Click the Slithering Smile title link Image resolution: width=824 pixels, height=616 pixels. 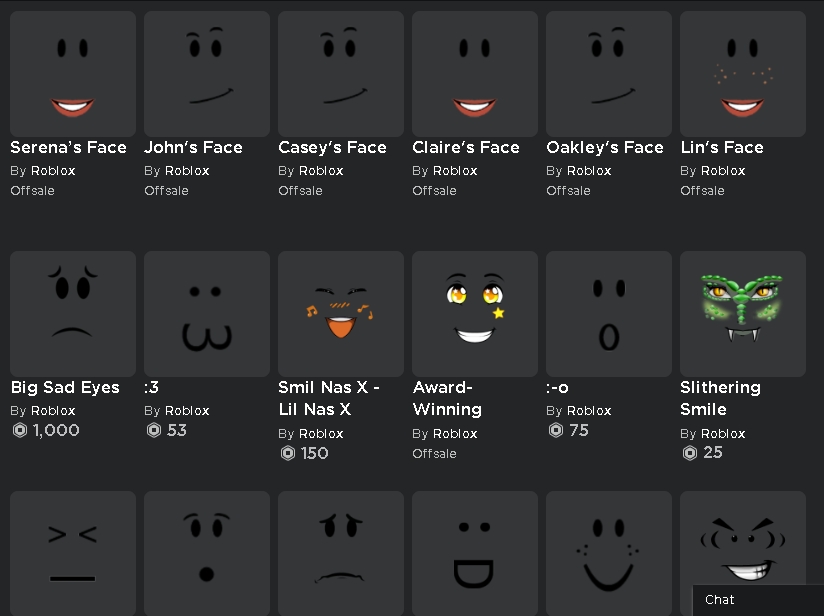point(720,398)
